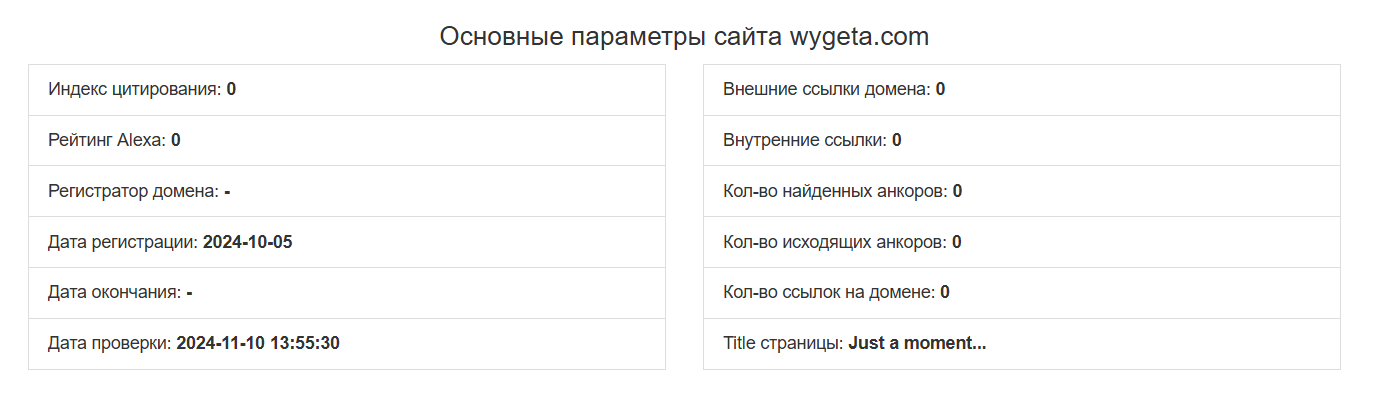Image resolution: width=1388 pixels, height=405 pixels.
Task: Click the dash value beside "Дата окончания"
Action: [189, 294]
